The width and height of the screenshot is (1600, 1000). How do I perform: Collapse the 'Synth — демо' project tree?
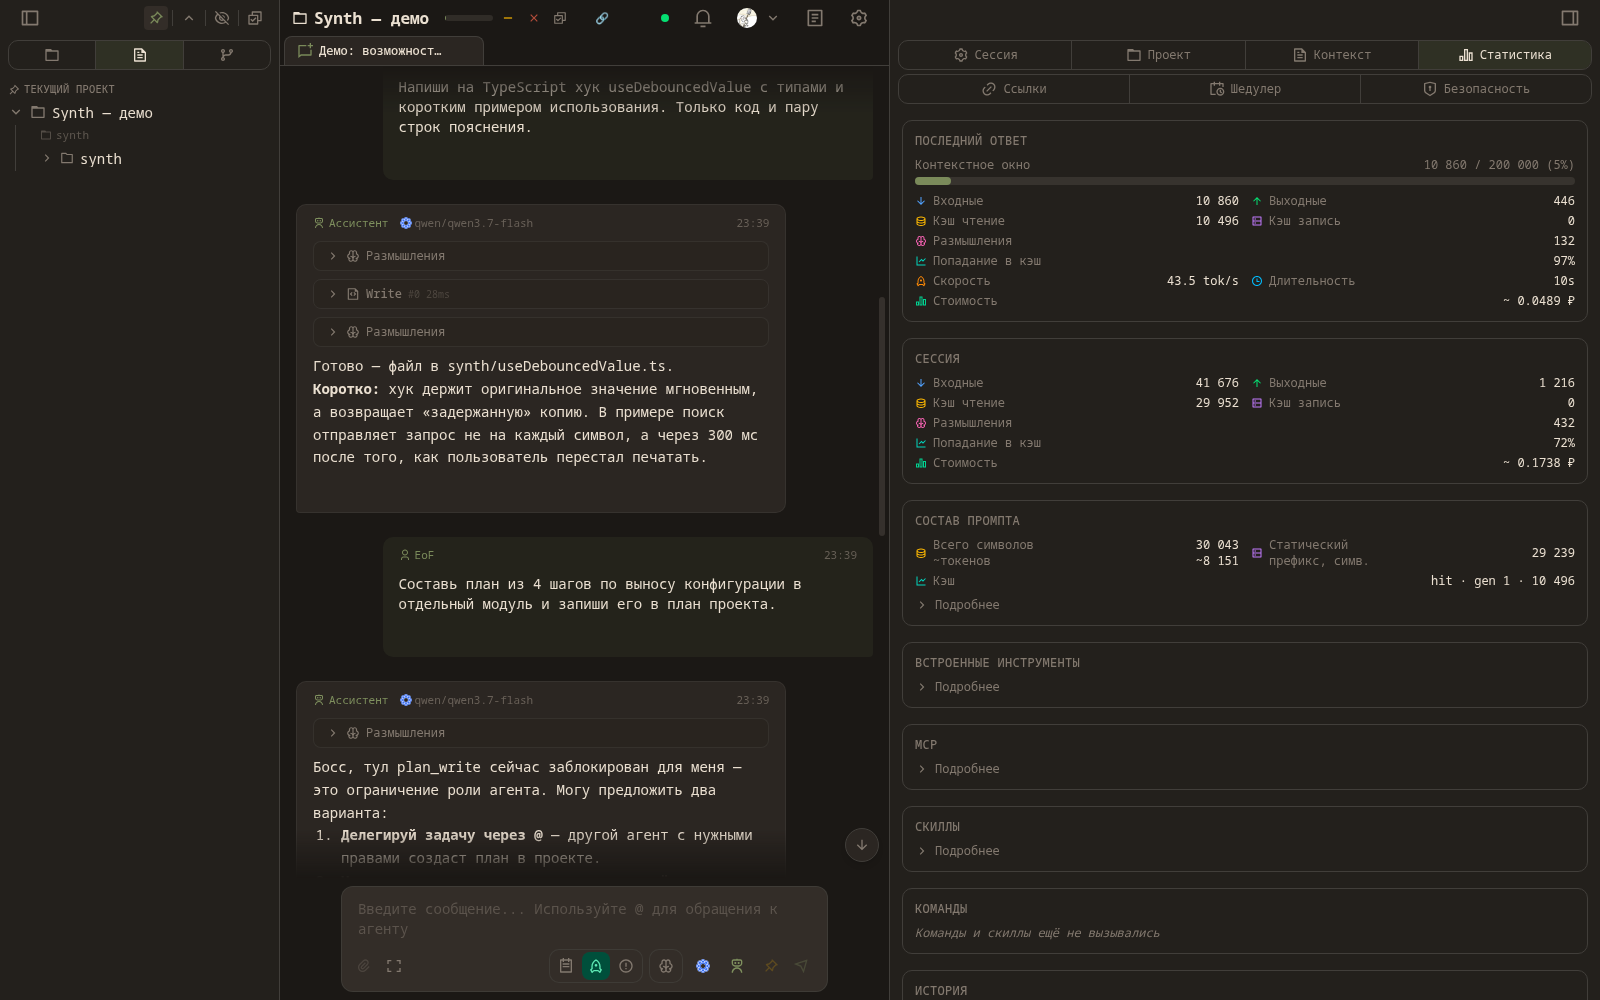point(16,112)
